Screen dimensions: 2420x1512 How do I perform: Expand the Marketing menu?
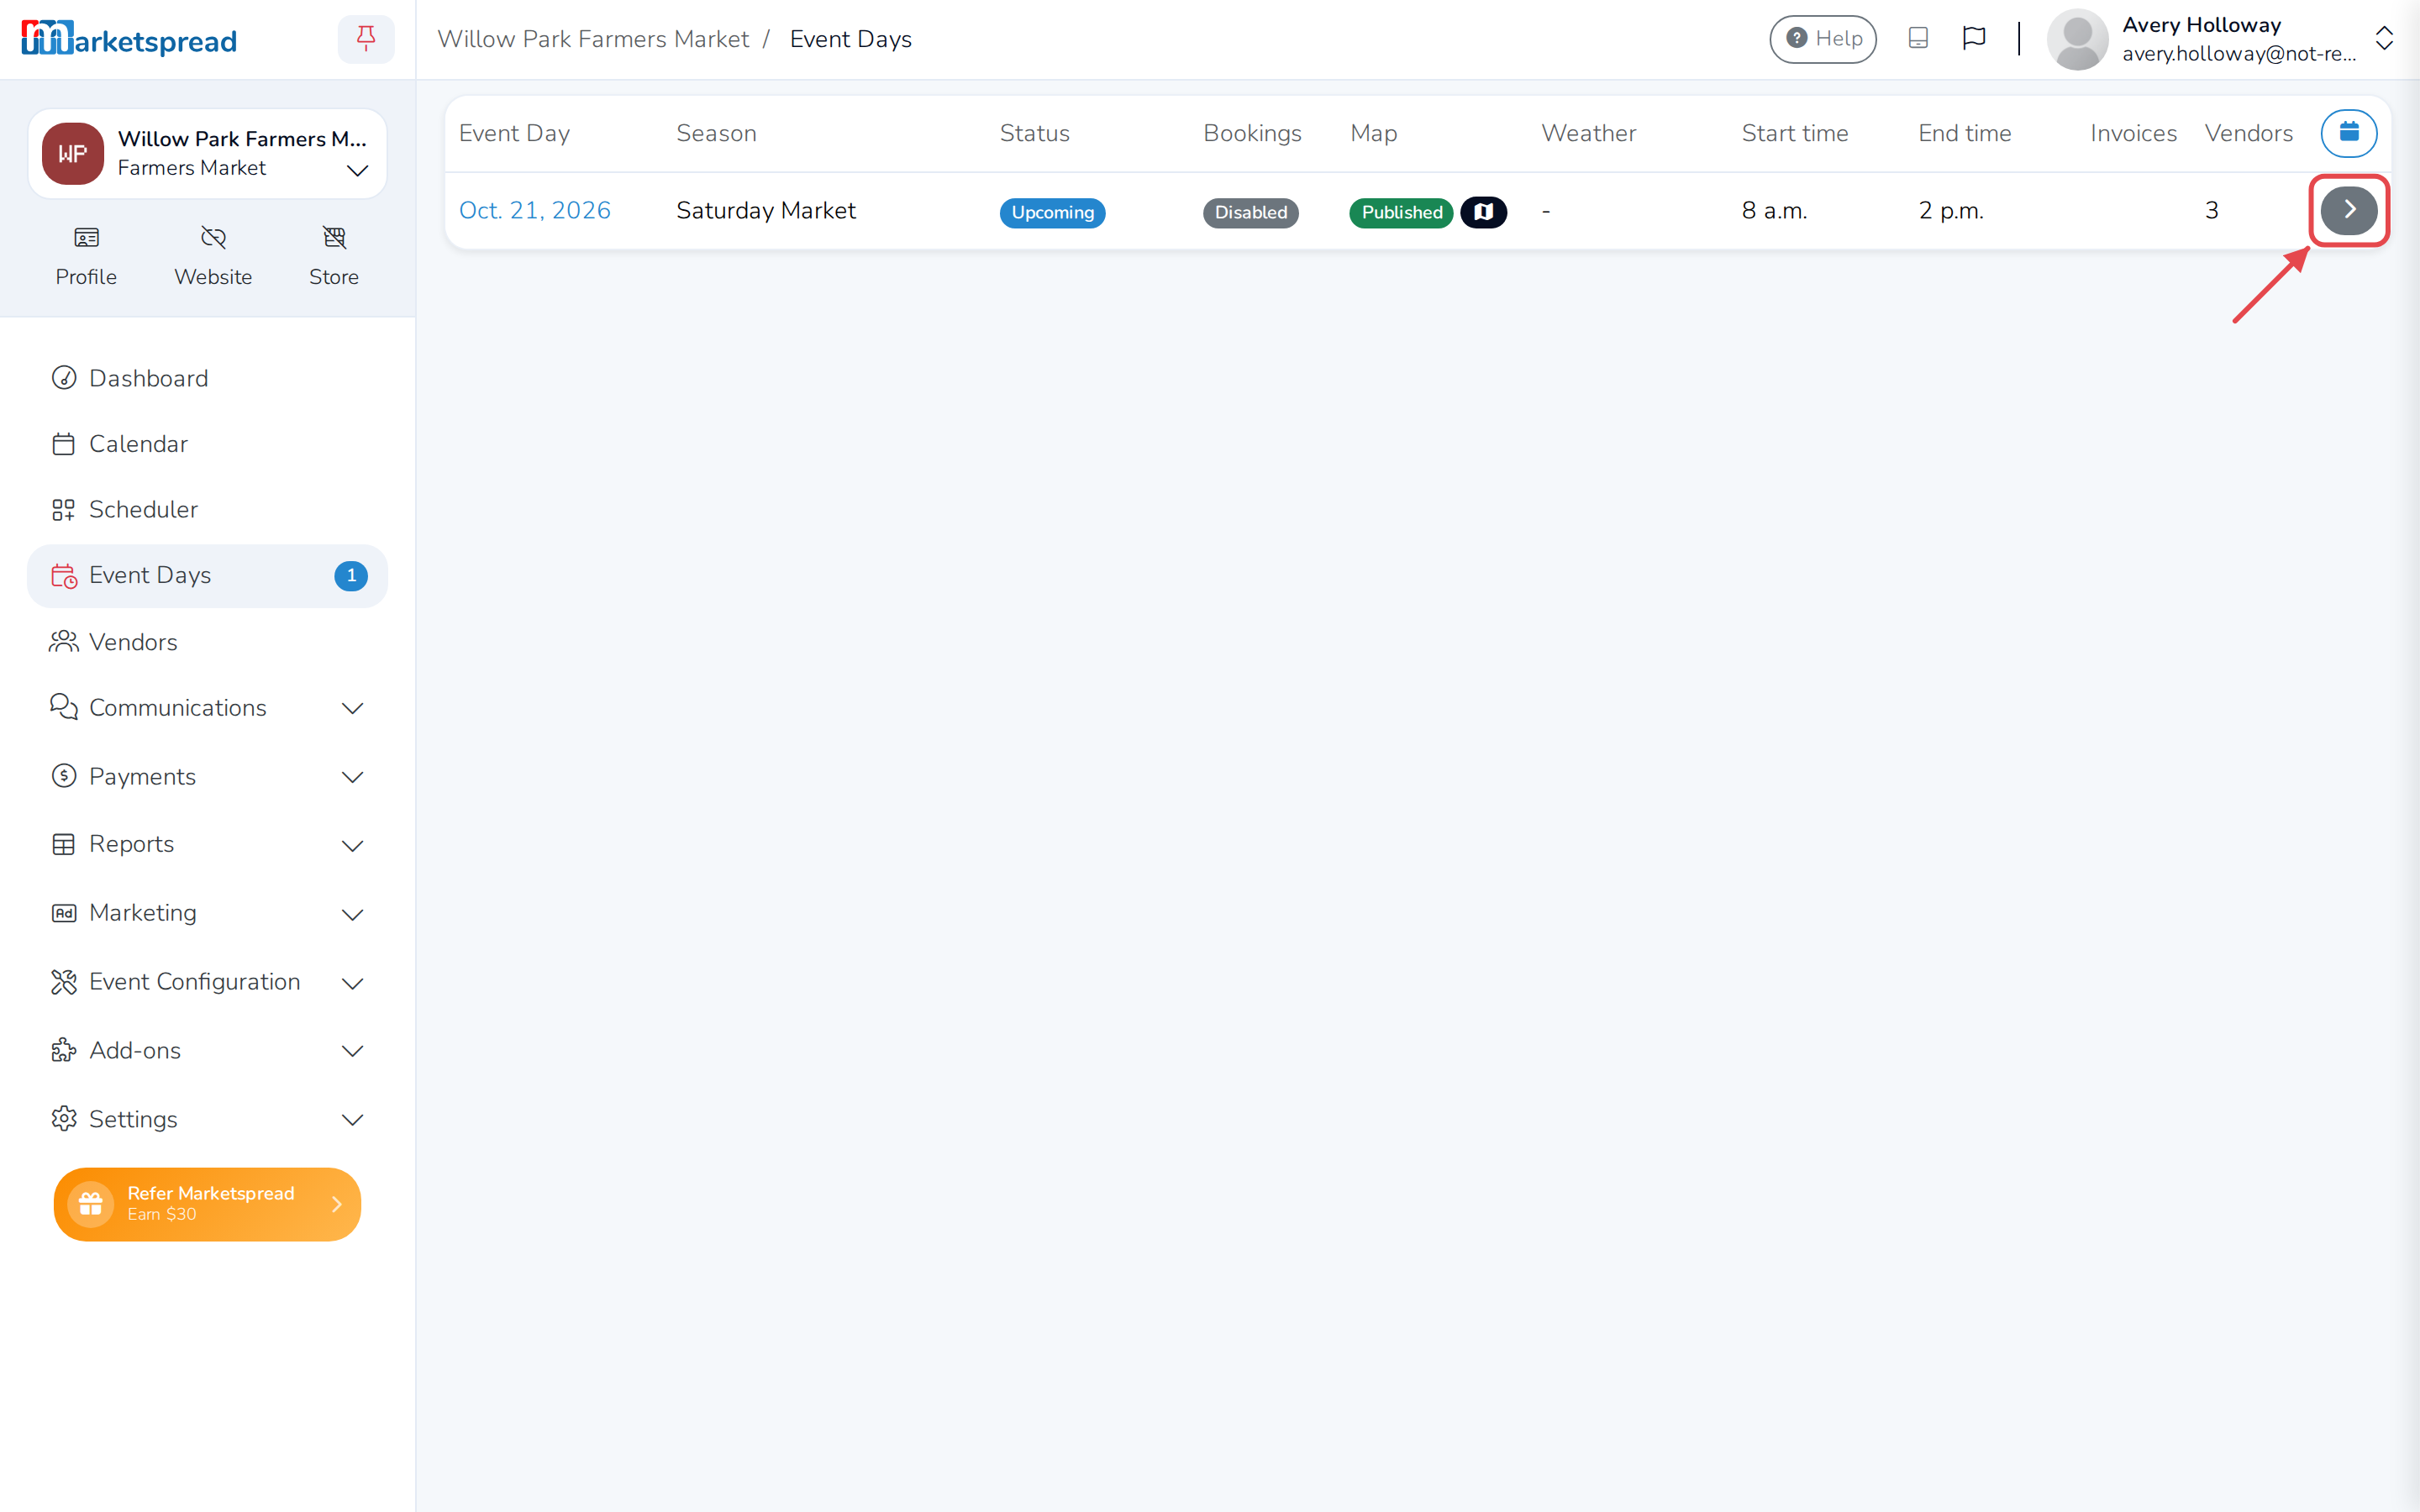pyautogui.click(x=207, y=914)
